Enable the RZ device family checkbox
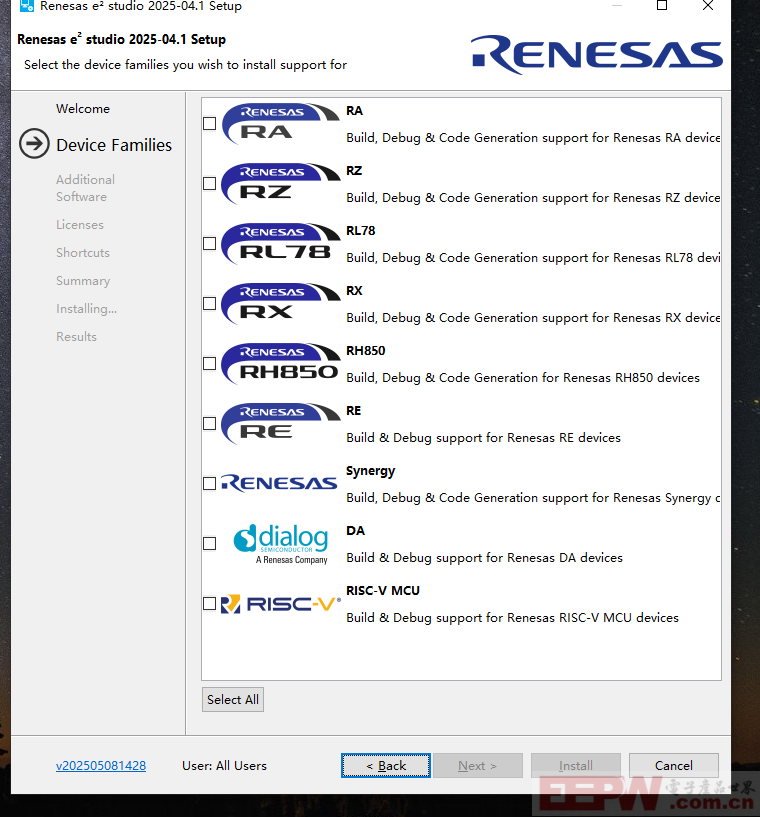The image size is (760, 817). (x=209, y=183)
